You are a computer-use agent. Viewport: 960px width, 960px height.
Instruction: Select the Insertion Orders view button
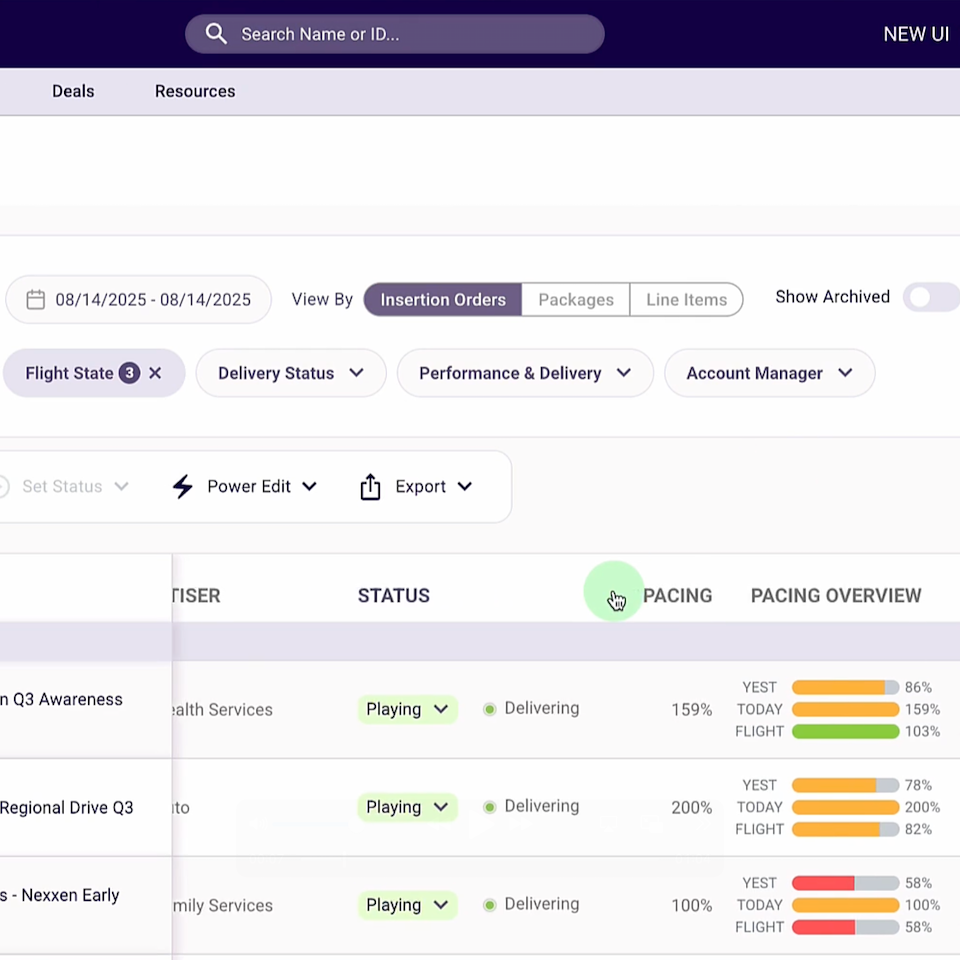pyautogui.click(x=442, y=300)
